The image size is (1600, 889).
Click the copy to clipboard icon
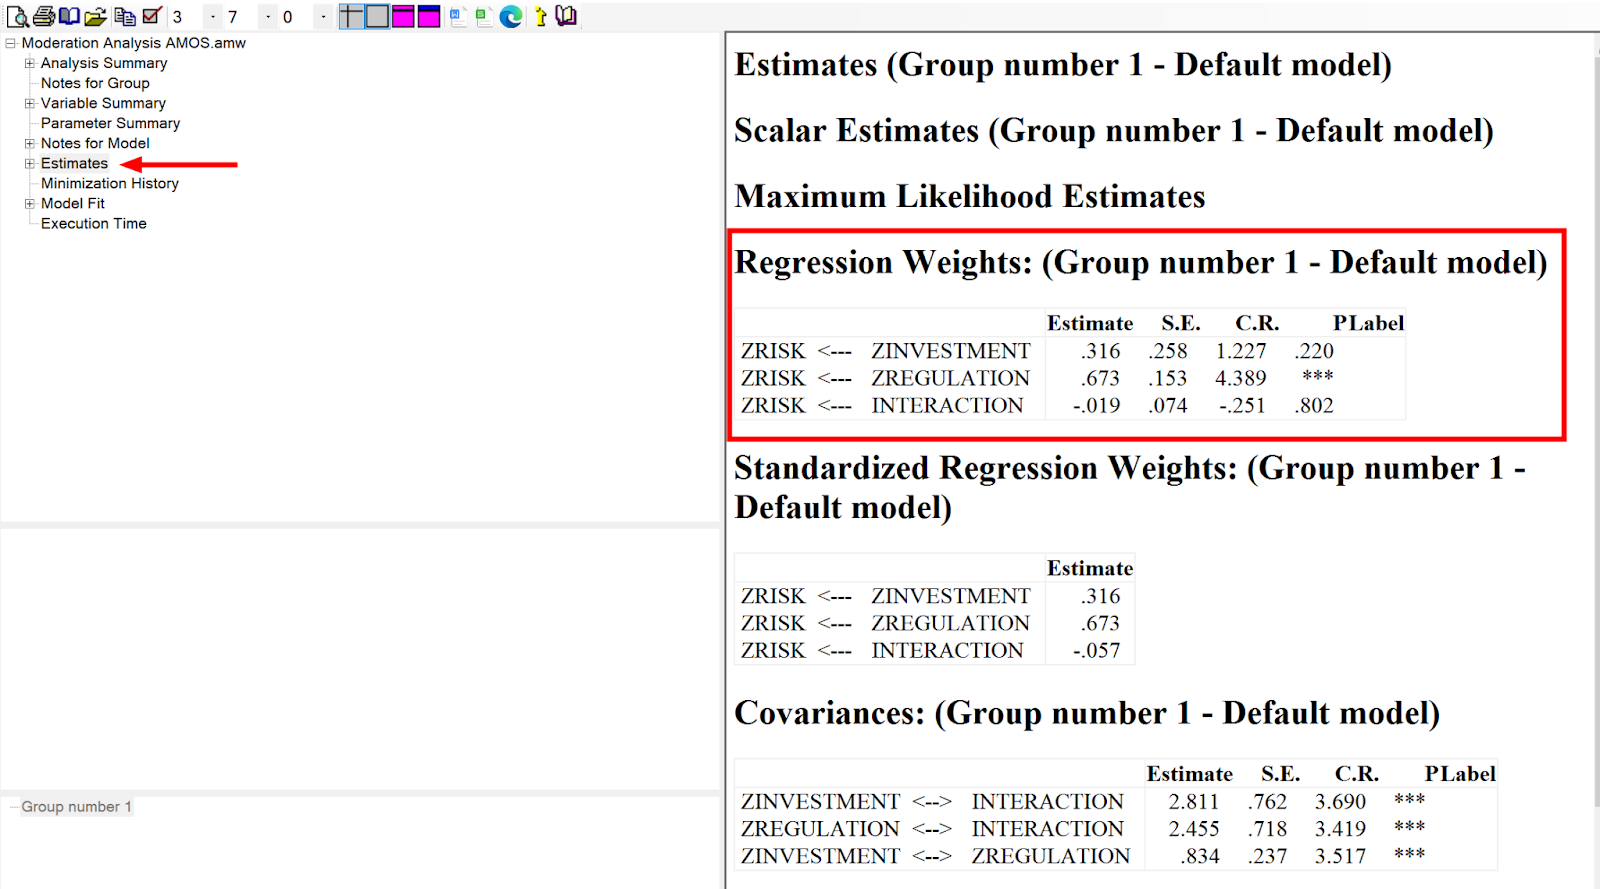click(125, 16)
